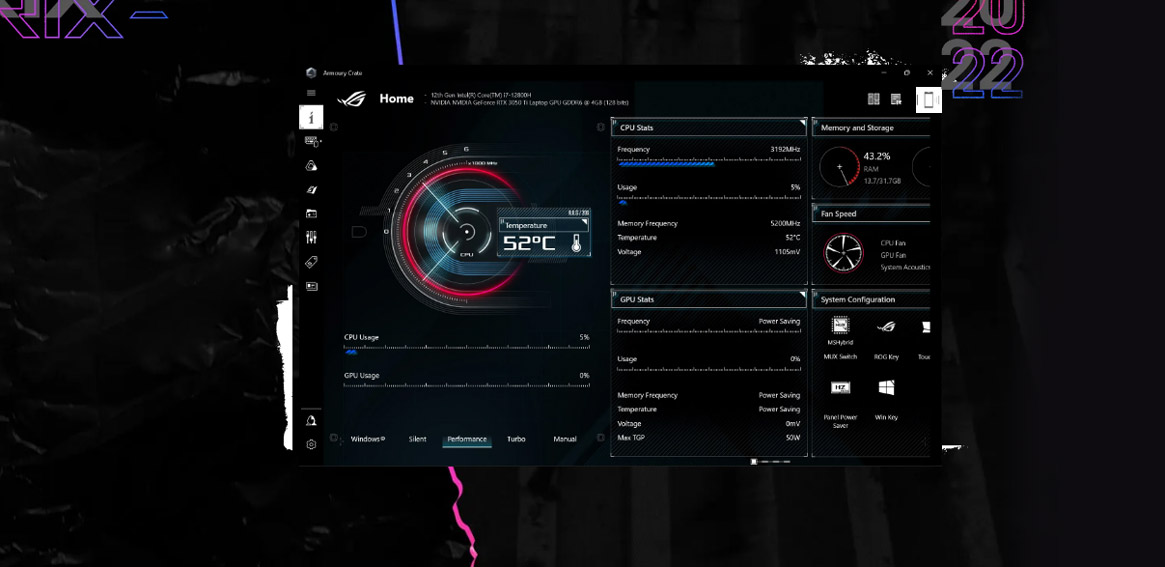Select the Turbo operating mode

coord(516,439)
